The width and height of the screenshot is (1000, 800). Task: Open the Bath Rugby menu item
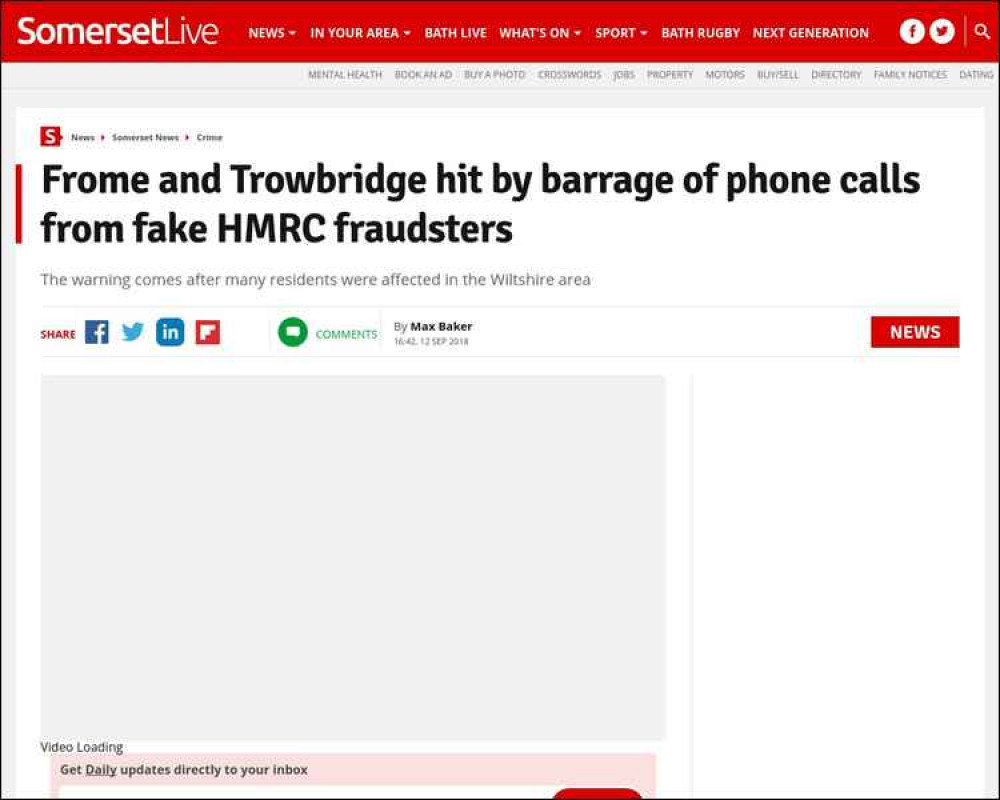click(x=700, y=33)
